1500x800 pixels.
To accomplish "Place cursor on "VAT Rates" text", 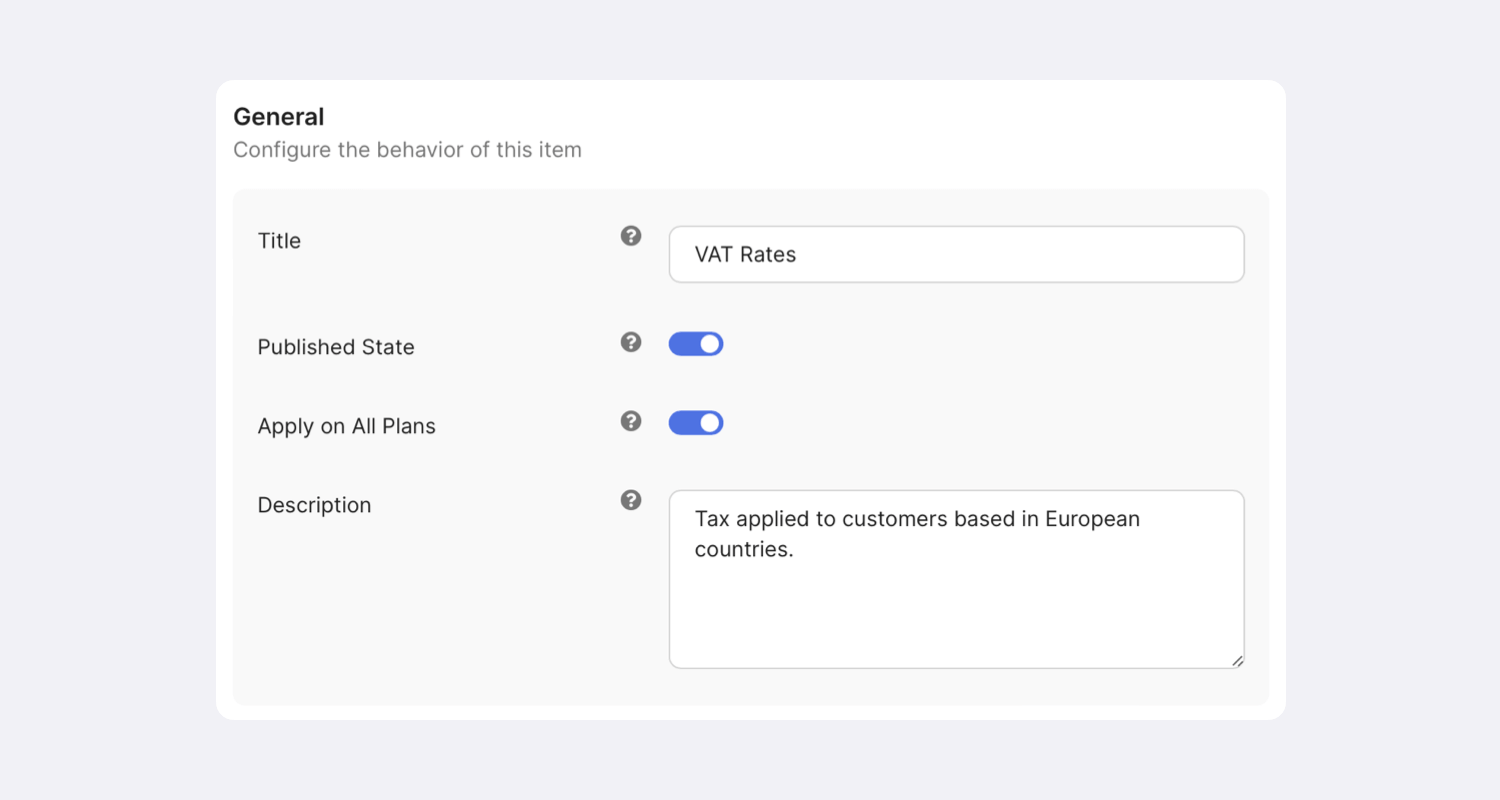I will coord(745,255).
